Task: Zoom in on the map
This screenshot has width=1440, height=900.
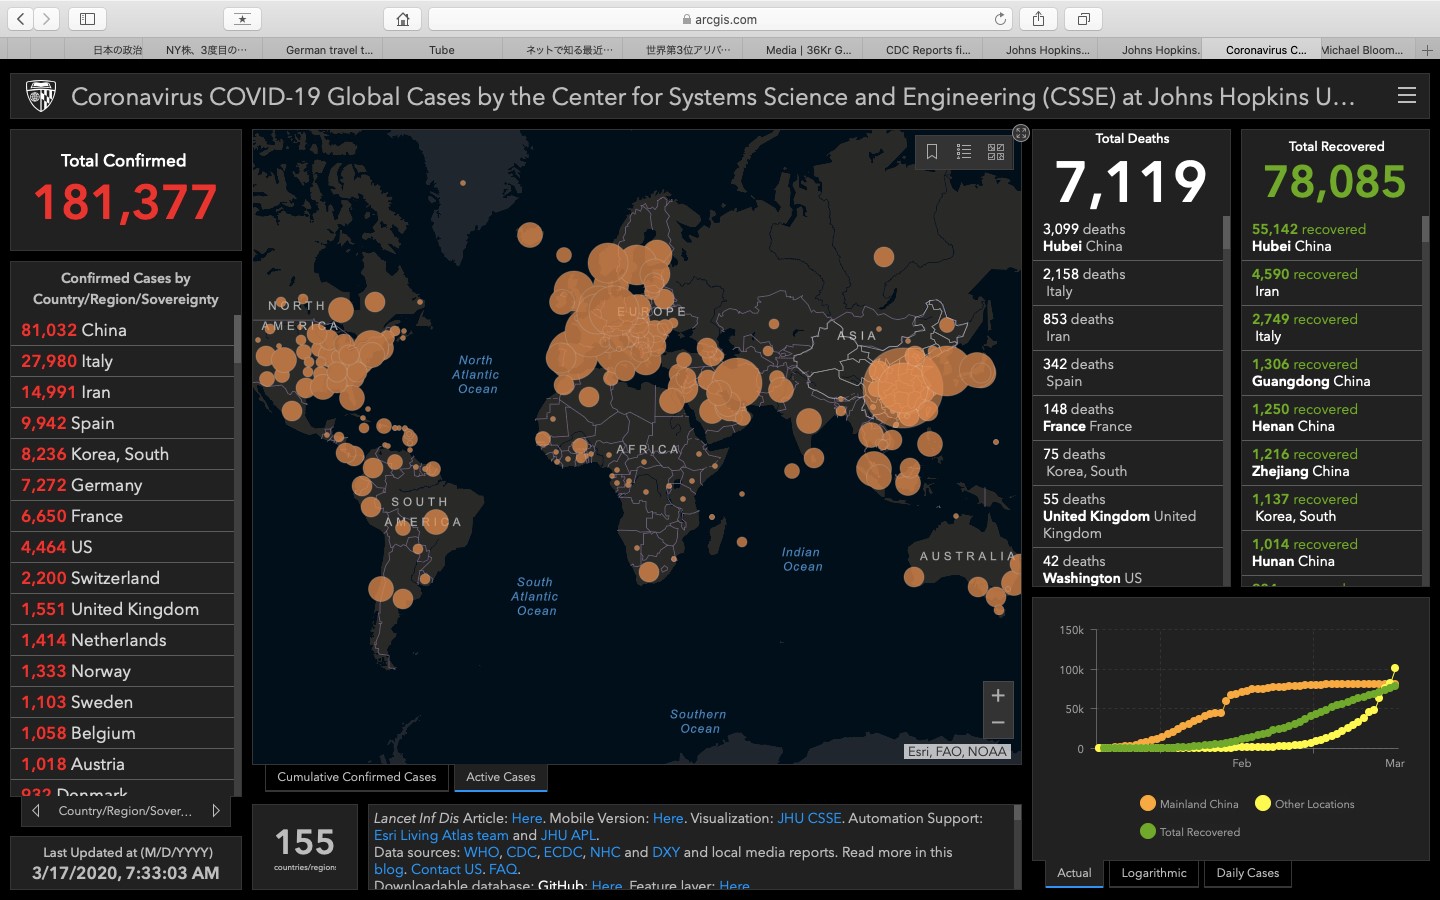Action: pos(998,696)
